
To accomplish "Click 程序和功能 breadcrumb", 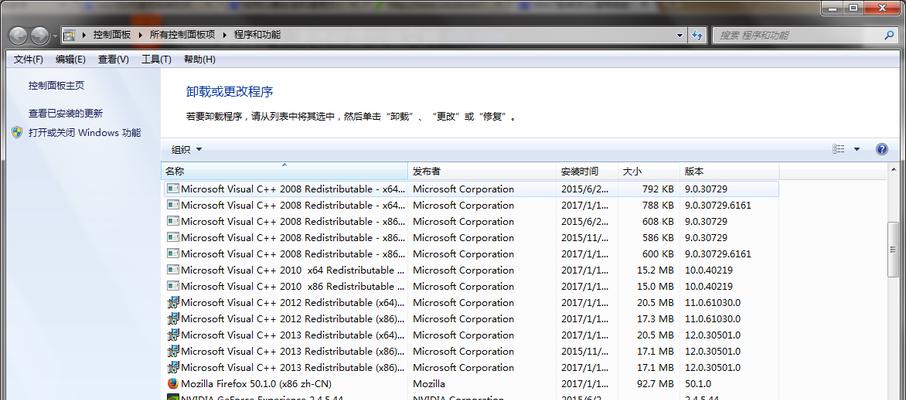I will [x=257, y=35].
